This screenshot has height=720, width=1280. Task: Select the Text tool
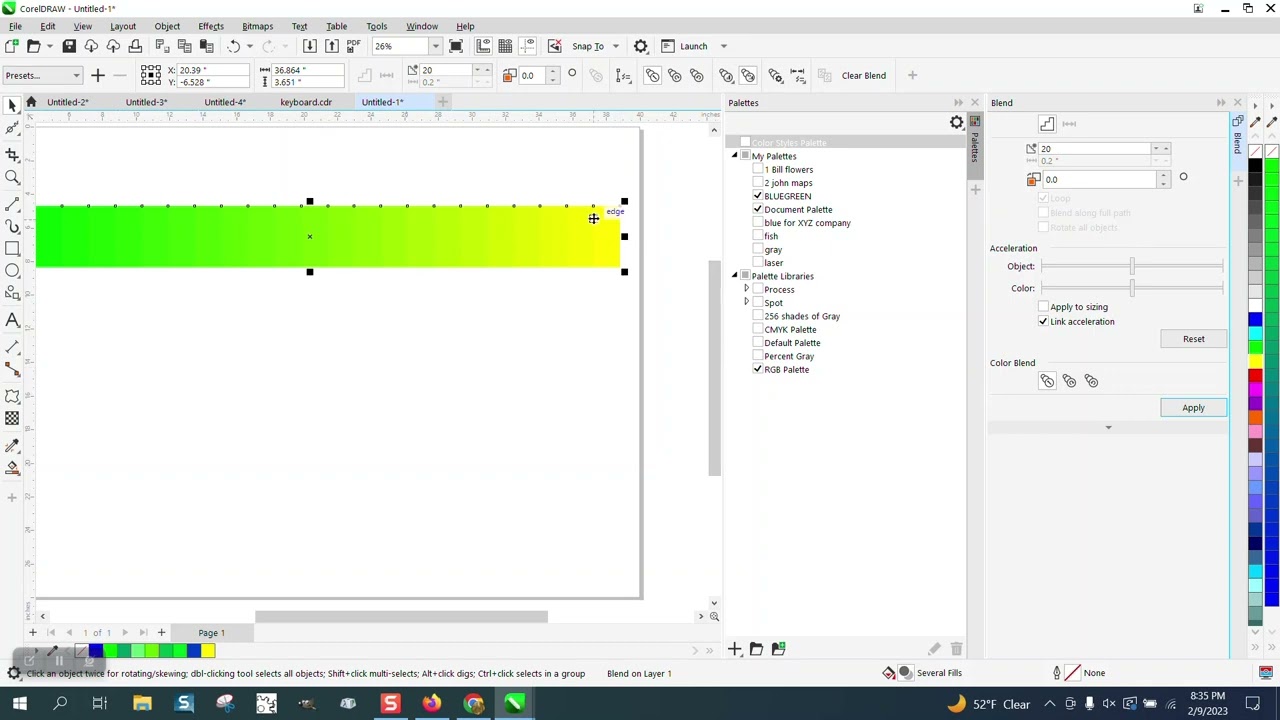pos(12,320)
